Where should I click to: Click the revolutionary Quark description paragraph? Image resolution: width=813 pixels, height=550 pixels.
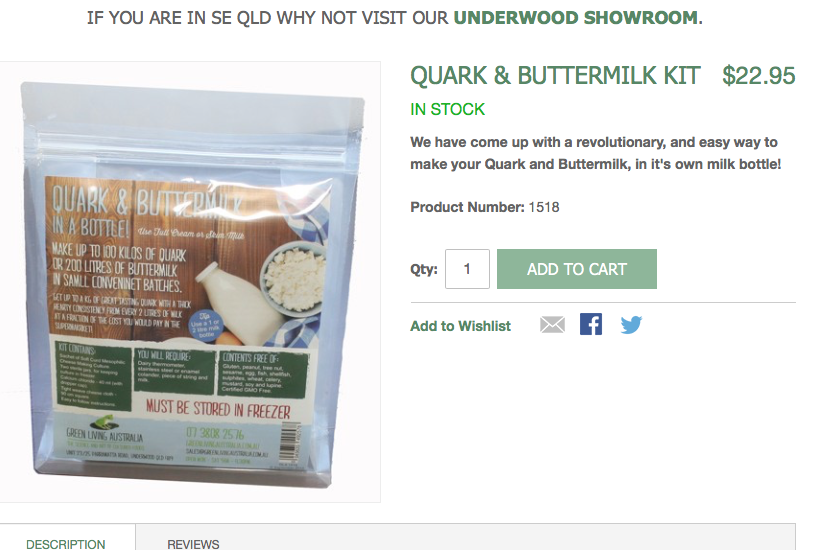596,153
